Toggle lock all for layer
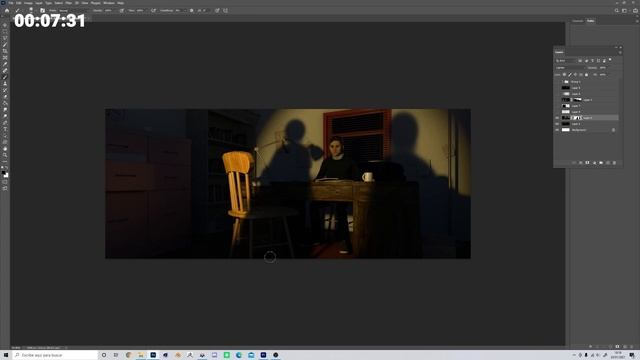The width and height of the screenshot is (640, 360). pyautogui.click(x=587, y=75)
